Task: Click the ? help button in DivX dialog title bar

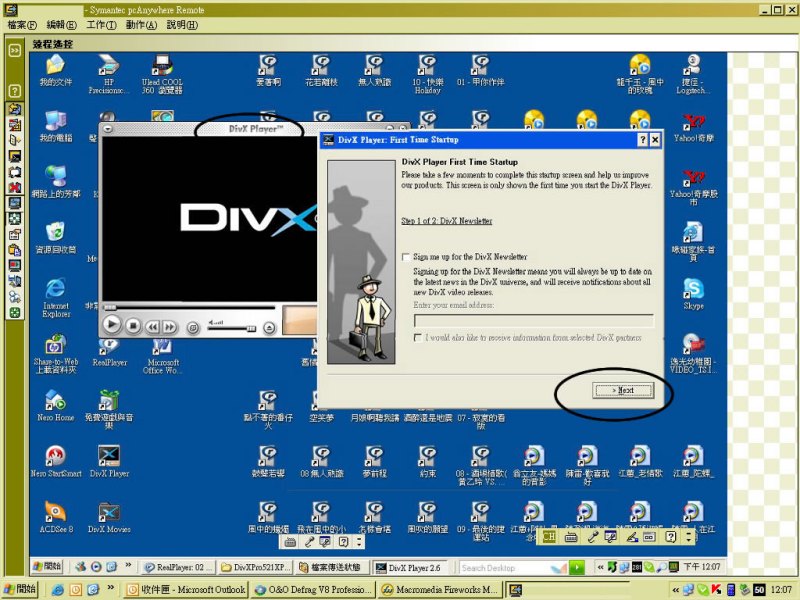Action: point(643,140)
